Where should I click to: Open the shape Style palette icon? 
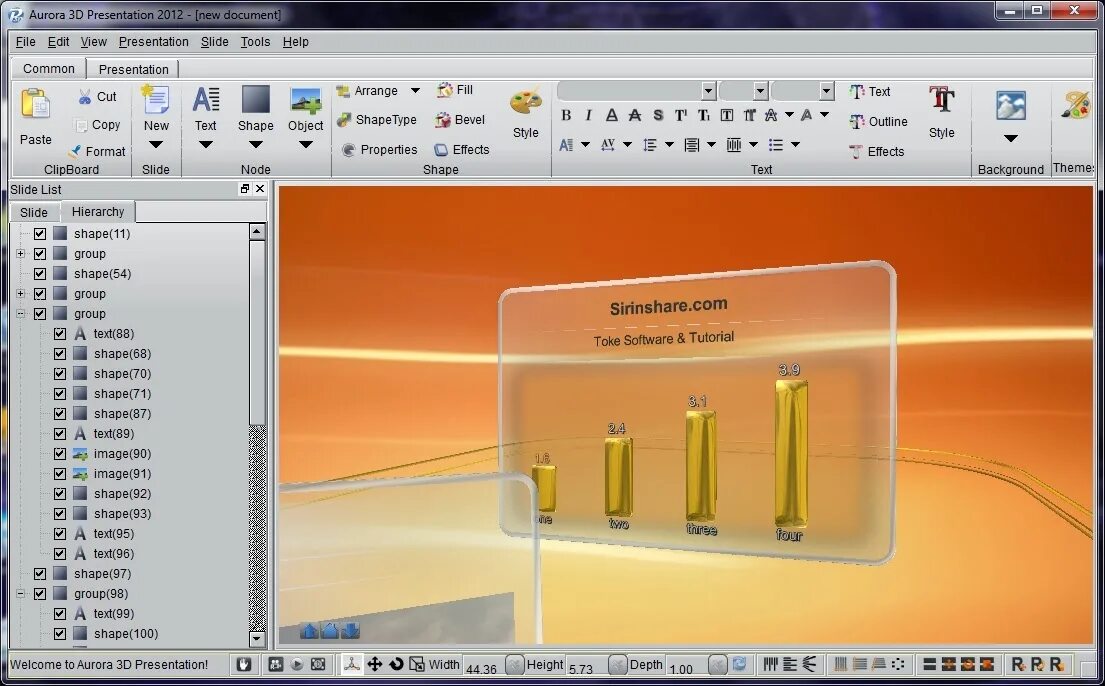click(x=526, y=103)
